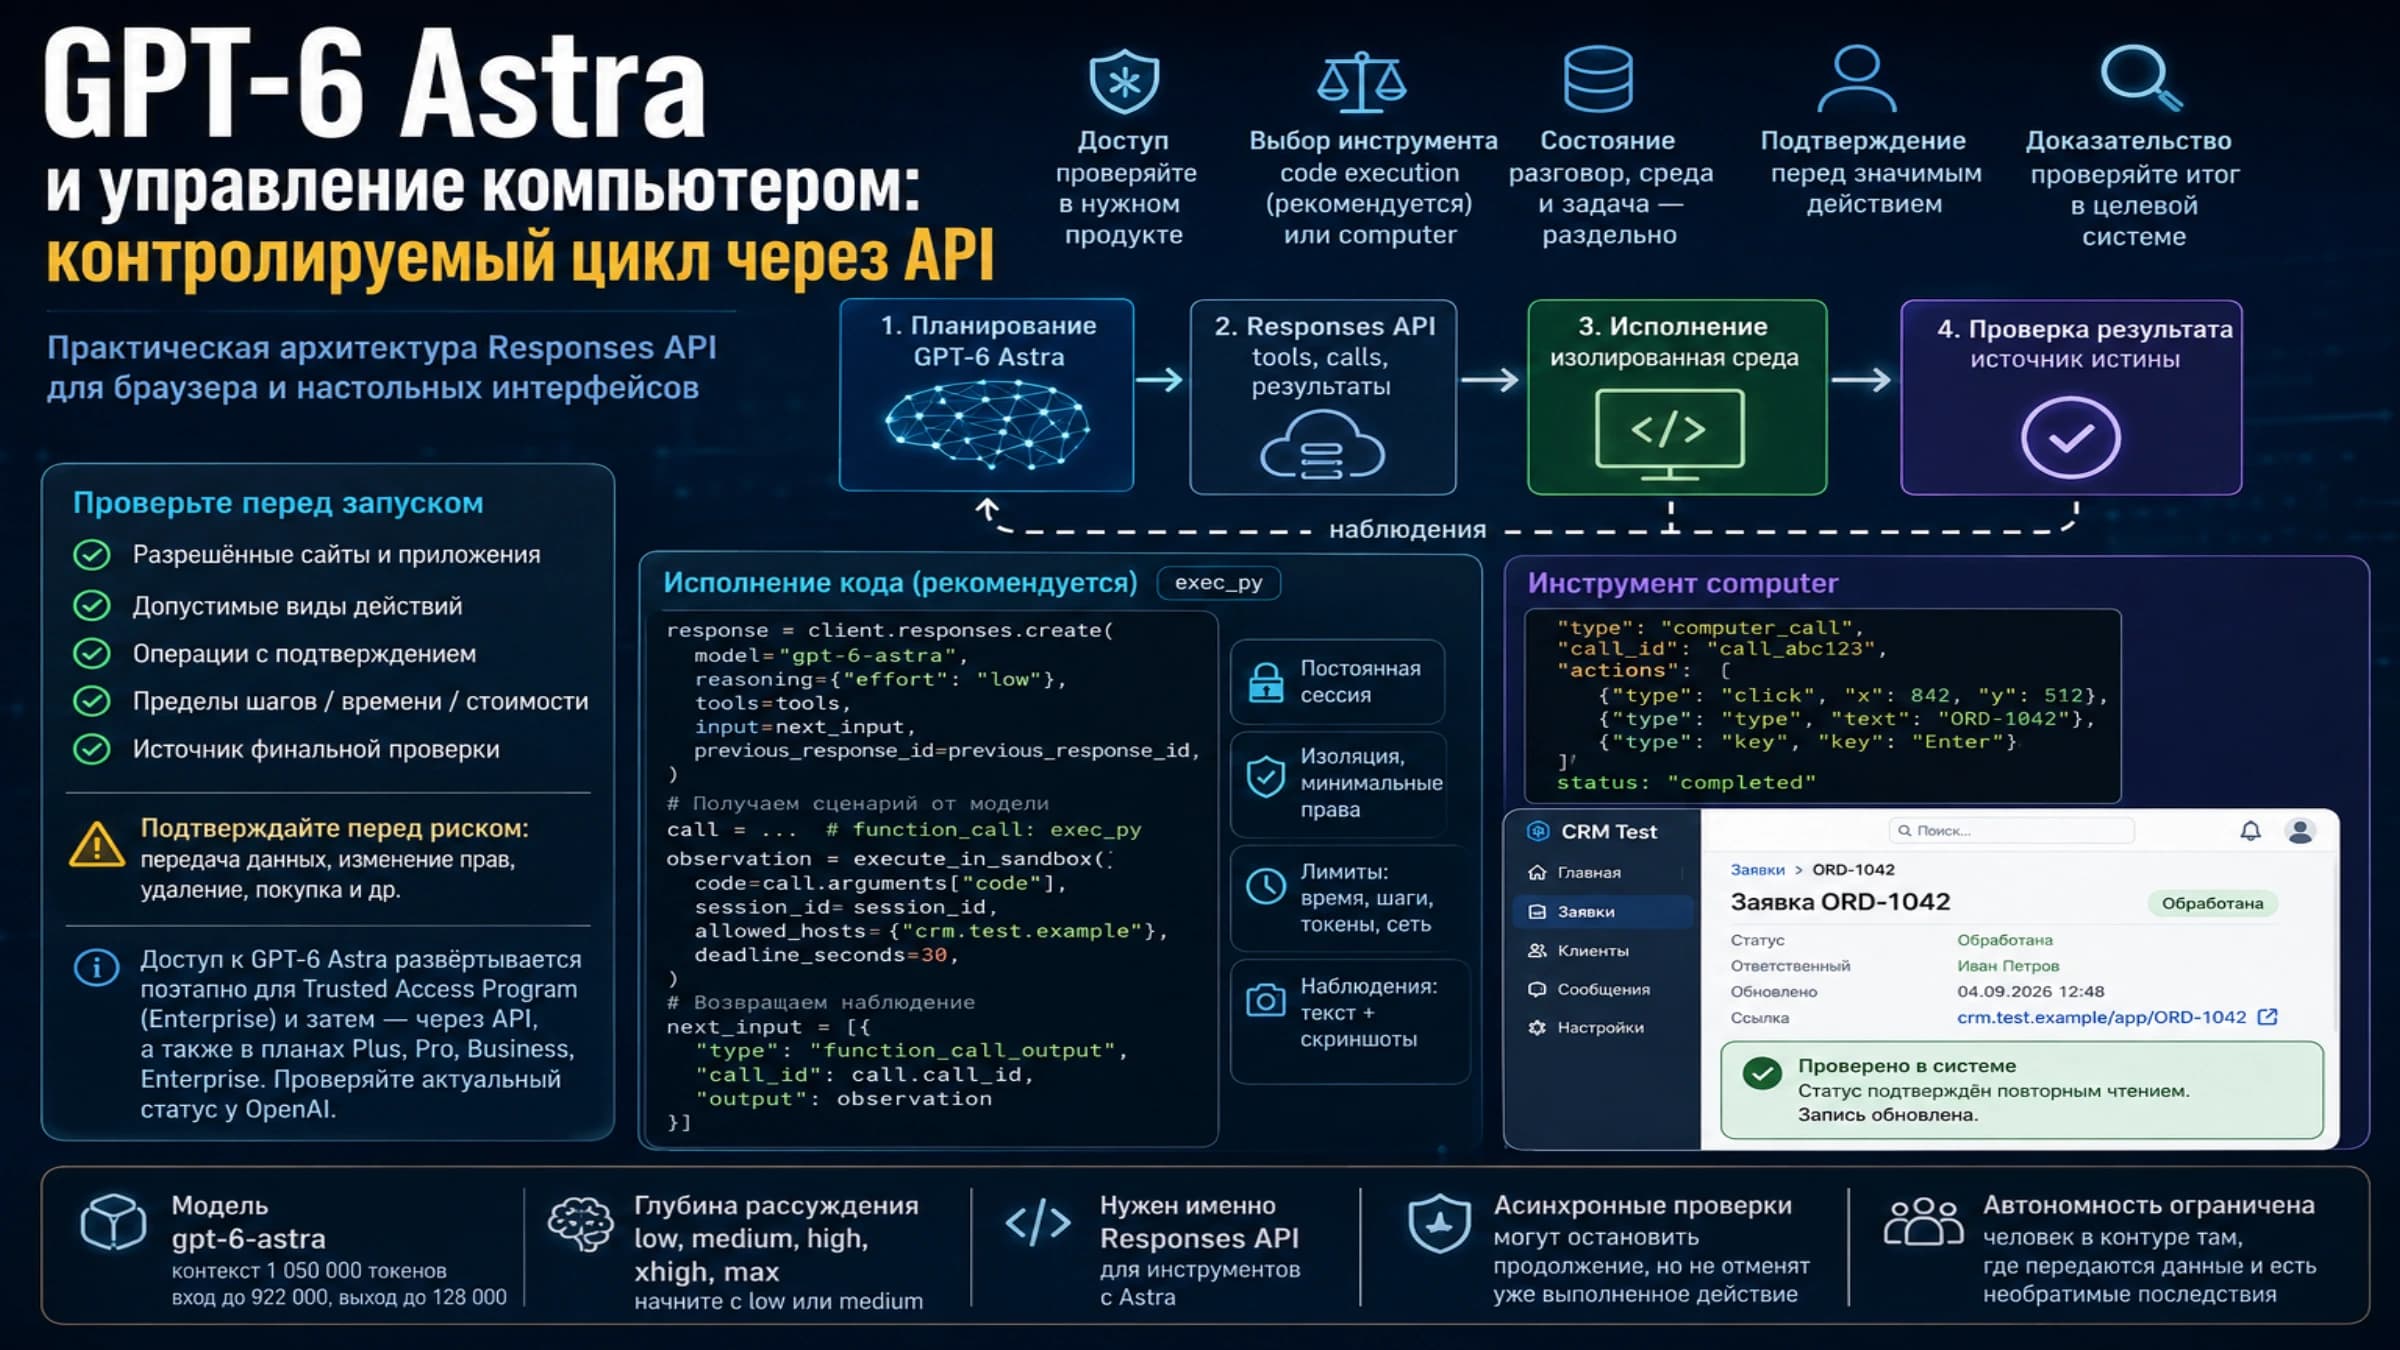This screenshot has width=2400, height=1350.
Task: Click the camera icon next to Наблюдения
Action: pyautogui.click(x=1266, y=1000)
